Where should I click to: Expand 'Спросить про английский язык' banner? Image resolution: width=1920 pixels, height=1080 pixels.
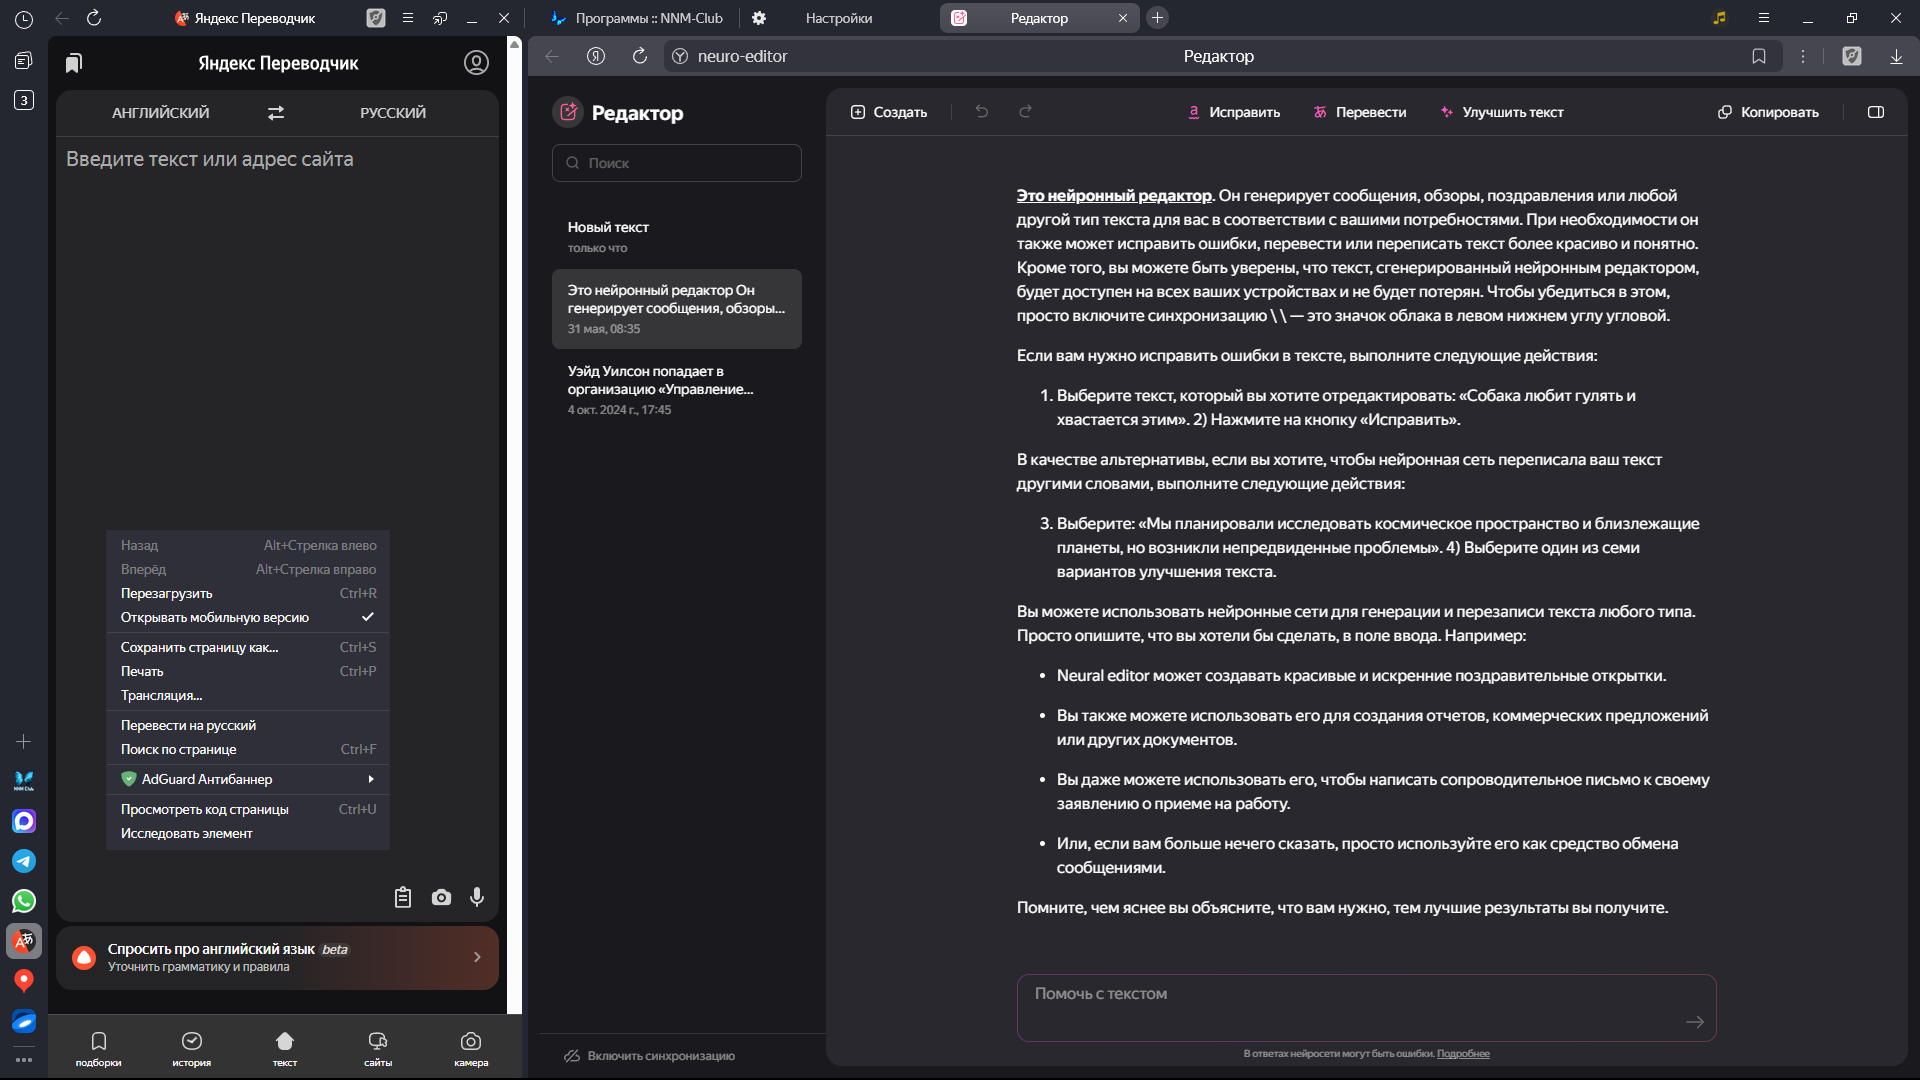point(277,958)
